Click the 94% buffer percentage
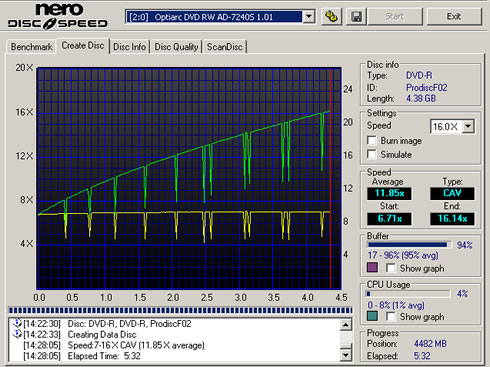Screen dimensions: 490x367 point(464,245)
